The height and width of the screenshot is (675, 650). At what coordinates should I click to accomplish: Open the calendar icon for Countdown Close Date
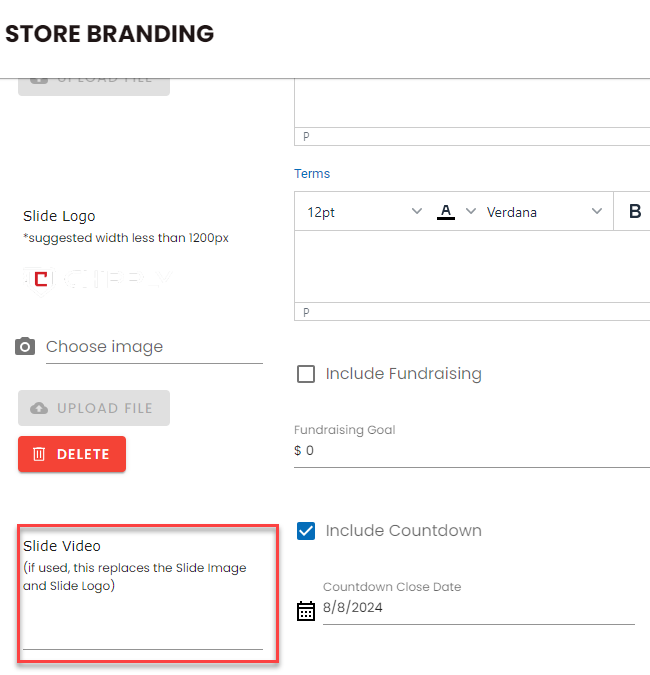[x=306, y=610]
